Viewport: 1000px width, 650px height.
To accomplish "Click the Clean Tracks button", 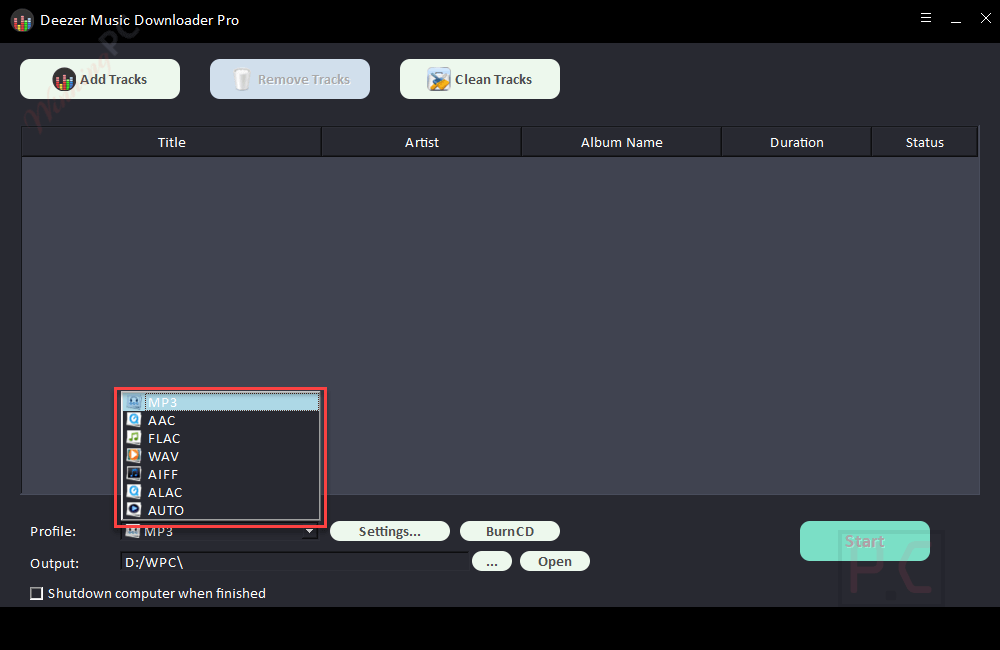I will pyautogui.click(x=480, y=79).
